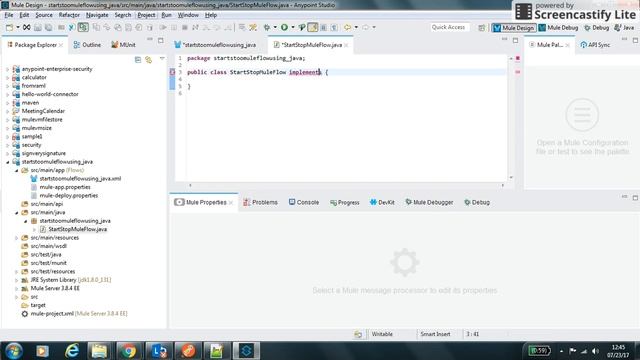Open the File menu
Screen dimensions: 640x360
9,15
